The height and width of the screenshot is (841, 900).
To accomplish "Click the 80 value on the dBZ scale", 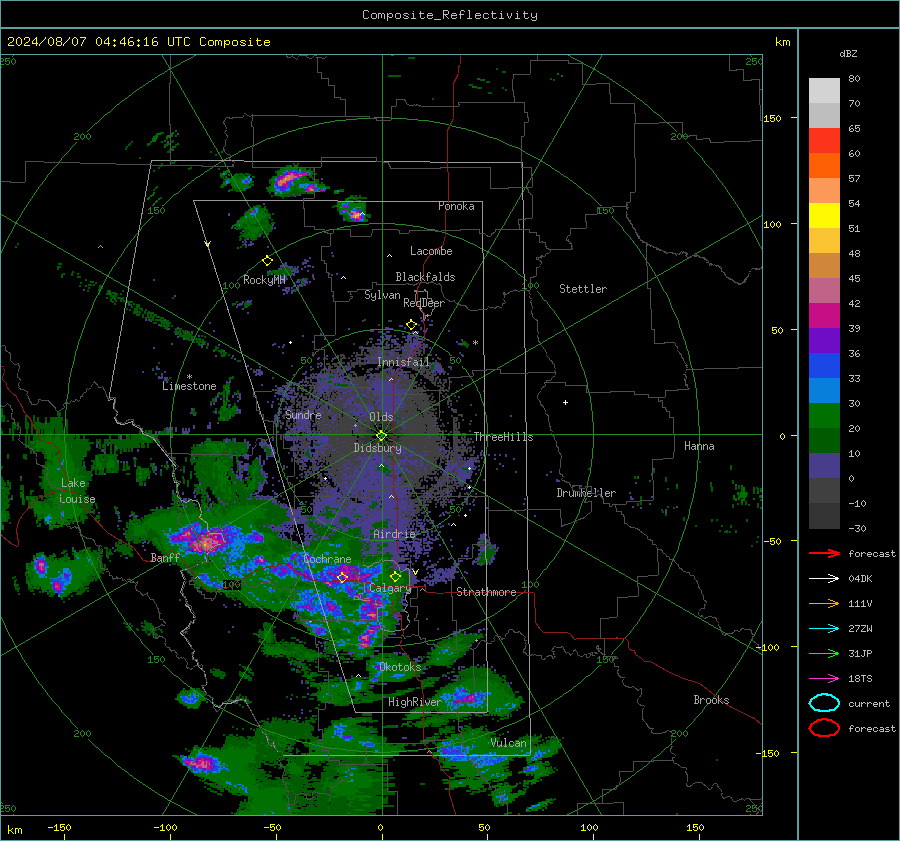I will coord(854,78).
